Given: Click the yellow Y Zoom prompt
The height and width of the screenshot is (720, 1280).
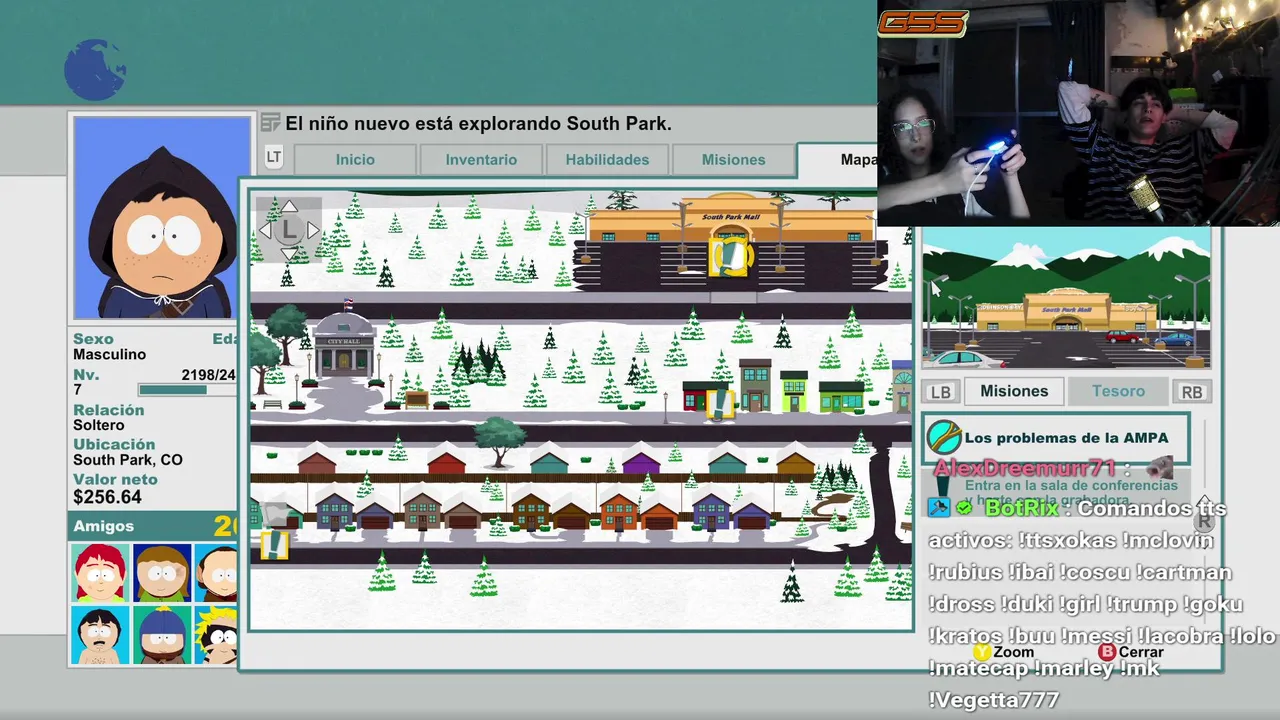Looking at the screenshot, I should (1004, 652).
